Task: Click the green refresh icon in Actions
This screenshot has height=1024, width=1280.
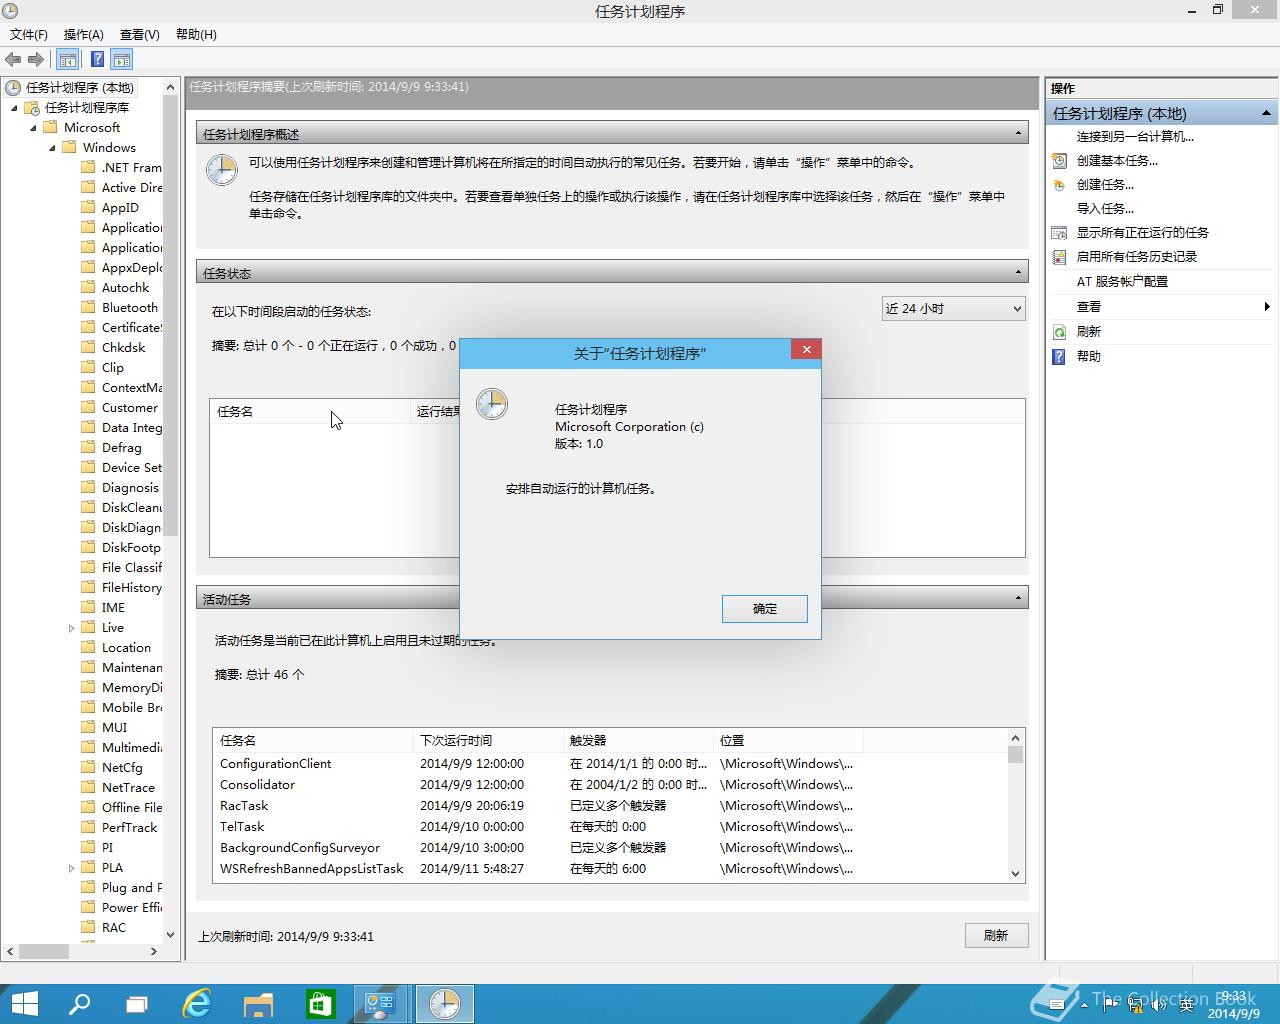Action: [1059, 331]
